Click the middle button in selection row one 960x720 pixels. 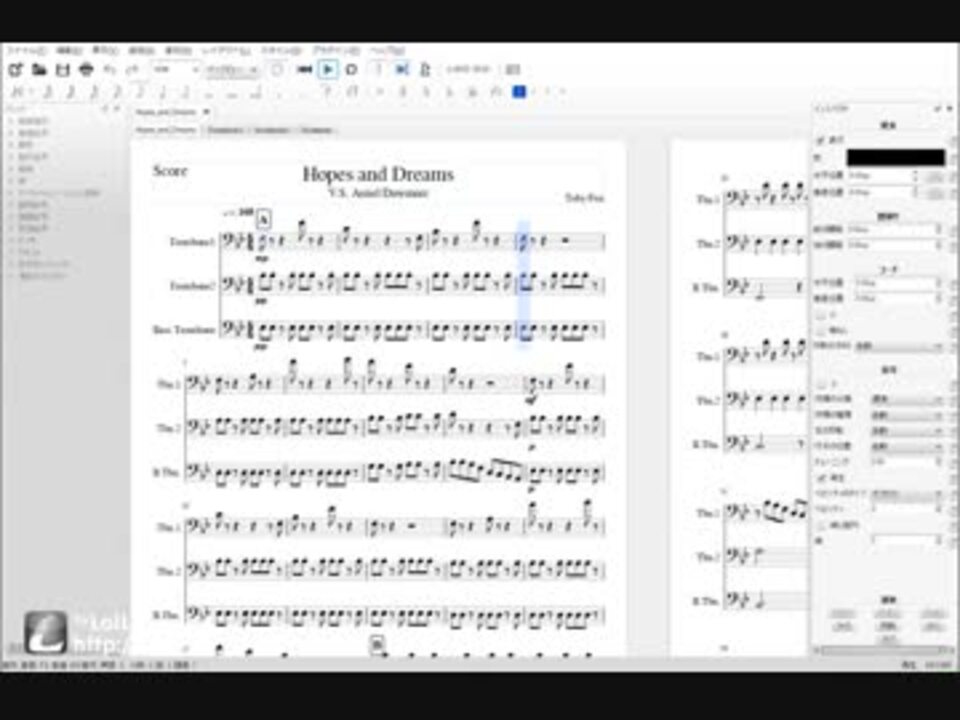887,614
